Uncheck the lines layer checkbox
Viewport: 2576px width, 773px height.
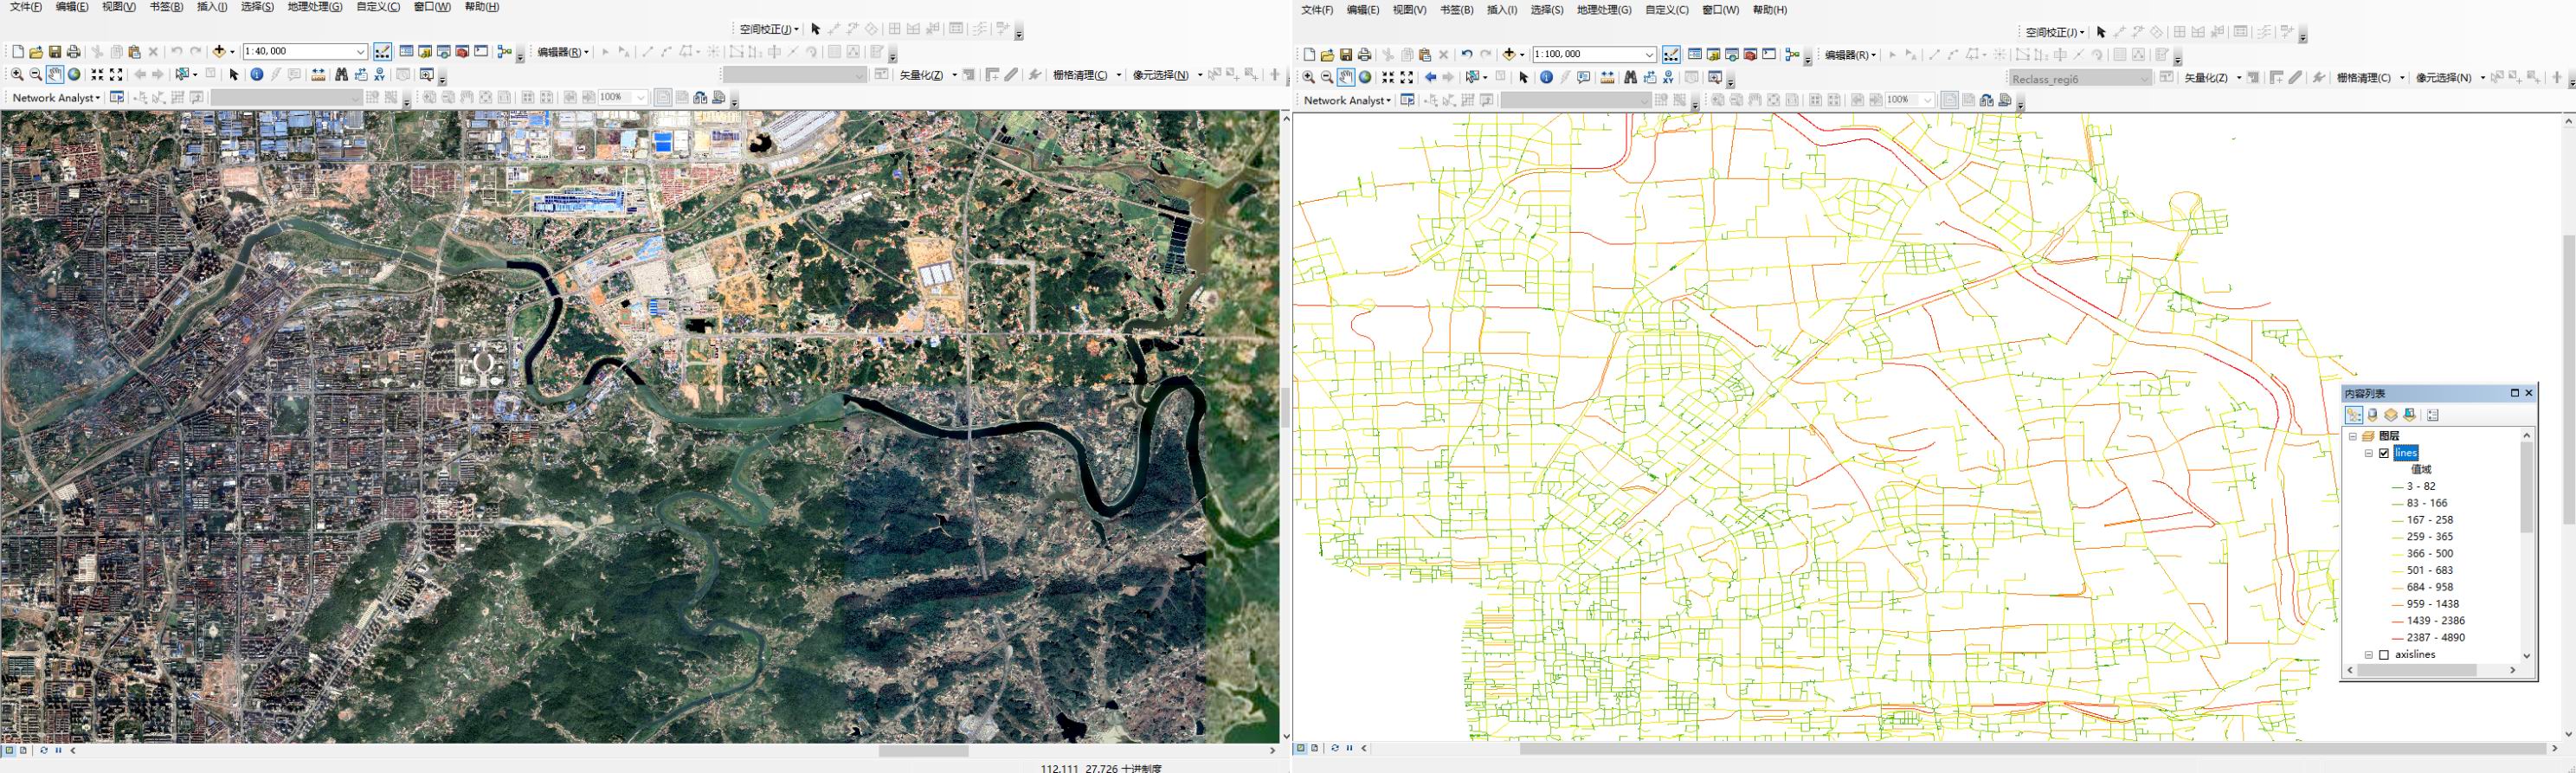2384,453
